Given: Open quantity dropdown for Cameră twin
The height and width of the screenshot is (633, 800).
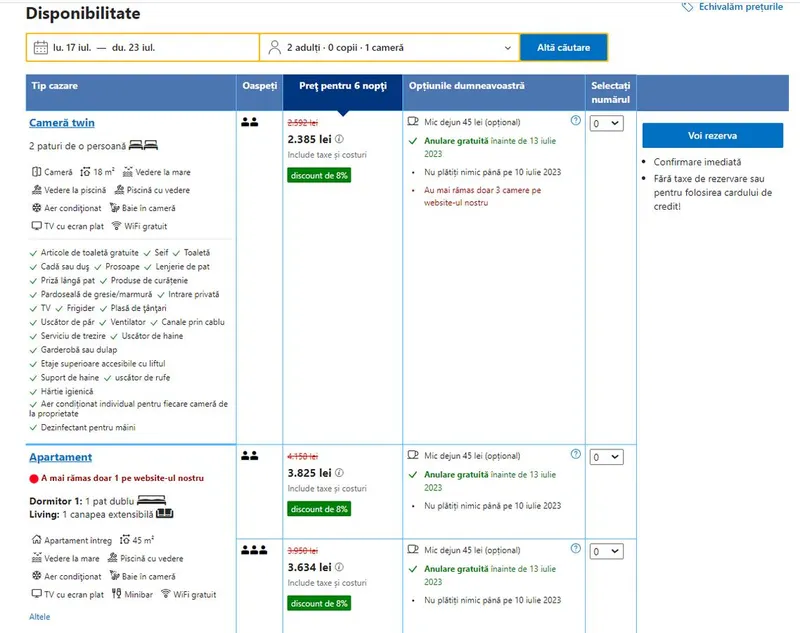Looking at the screenshot, I should pos(606,124).
